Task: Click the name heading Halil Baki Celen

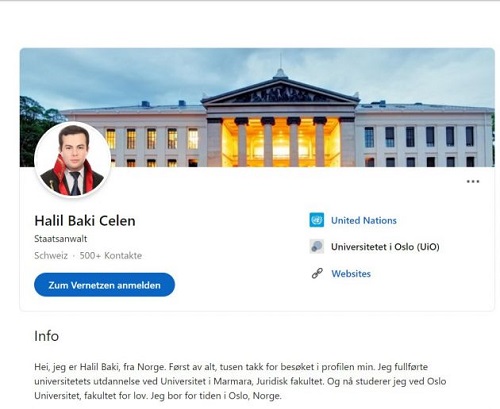Action: point(85,221)
